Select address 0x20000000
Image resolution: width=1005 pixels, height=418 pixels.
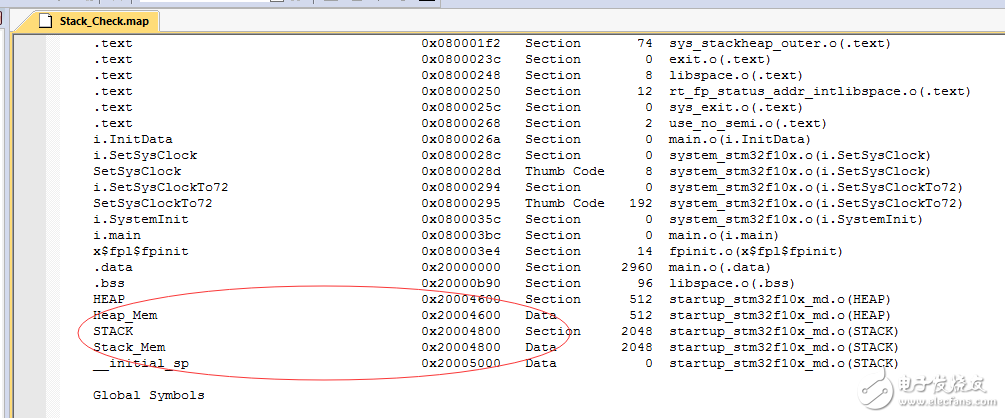coord(461,268)
